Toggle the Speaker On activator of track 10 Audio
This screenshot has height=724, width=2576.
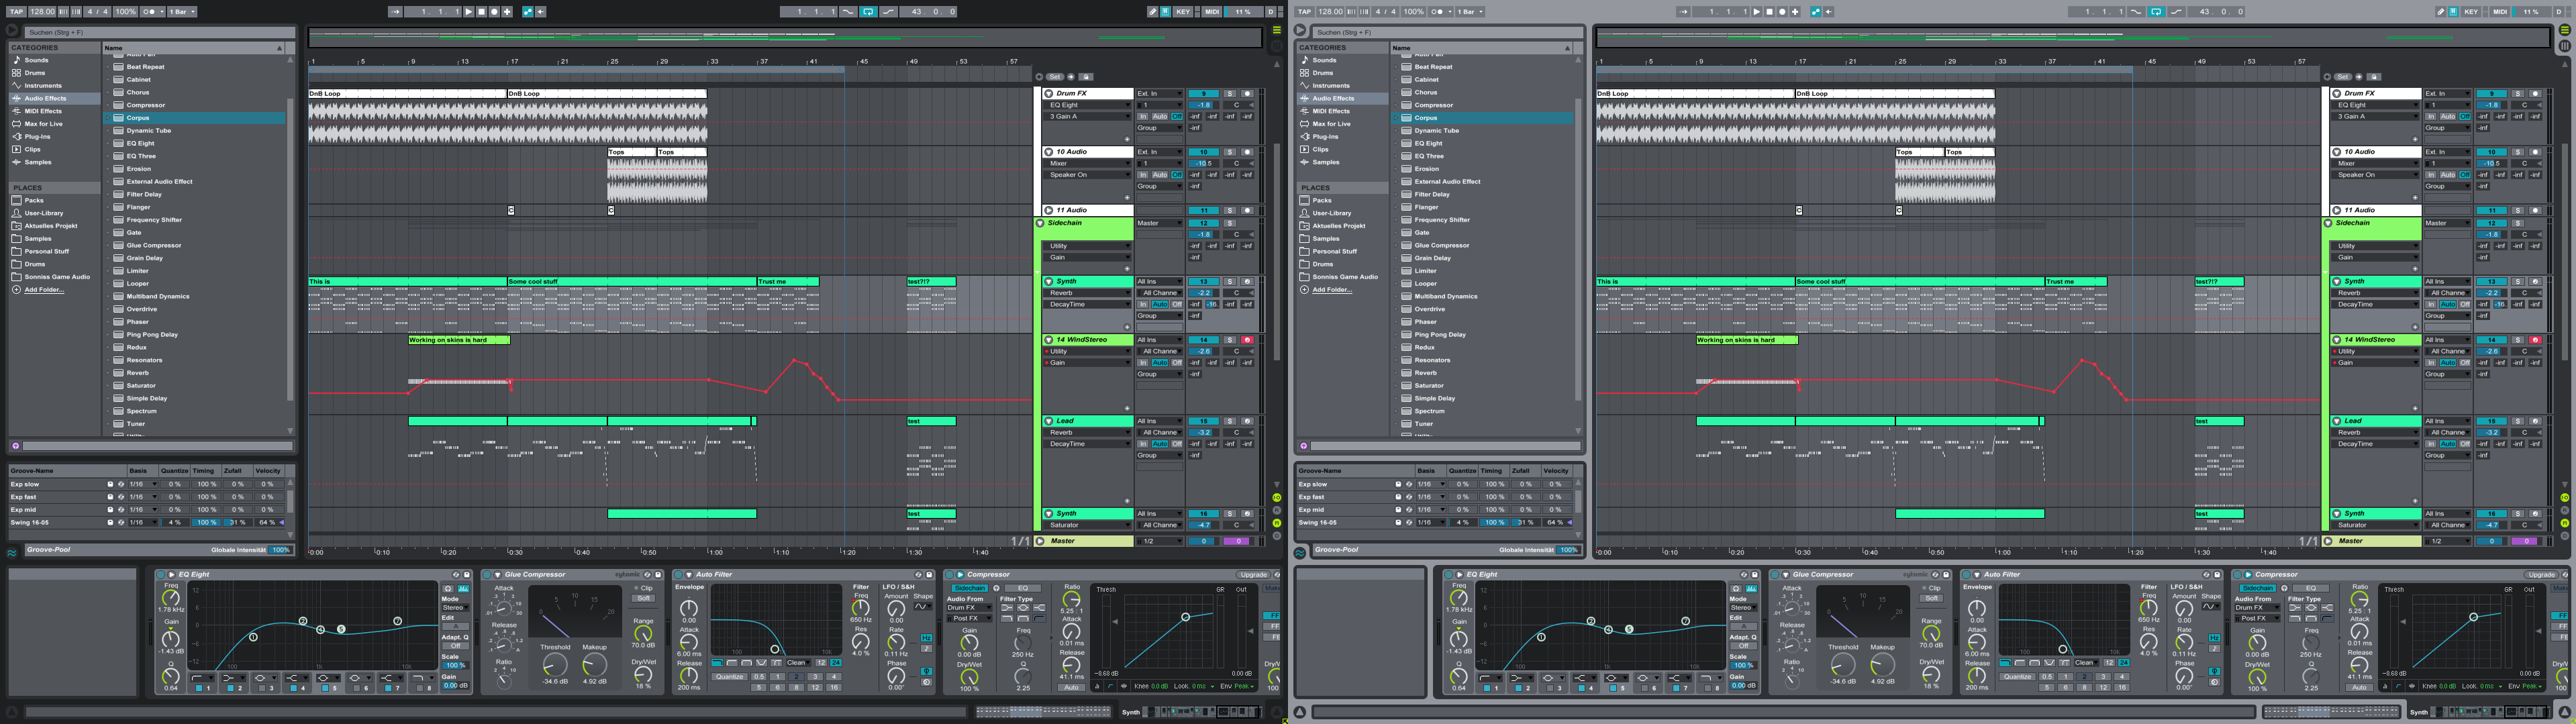pos(1087,174)
